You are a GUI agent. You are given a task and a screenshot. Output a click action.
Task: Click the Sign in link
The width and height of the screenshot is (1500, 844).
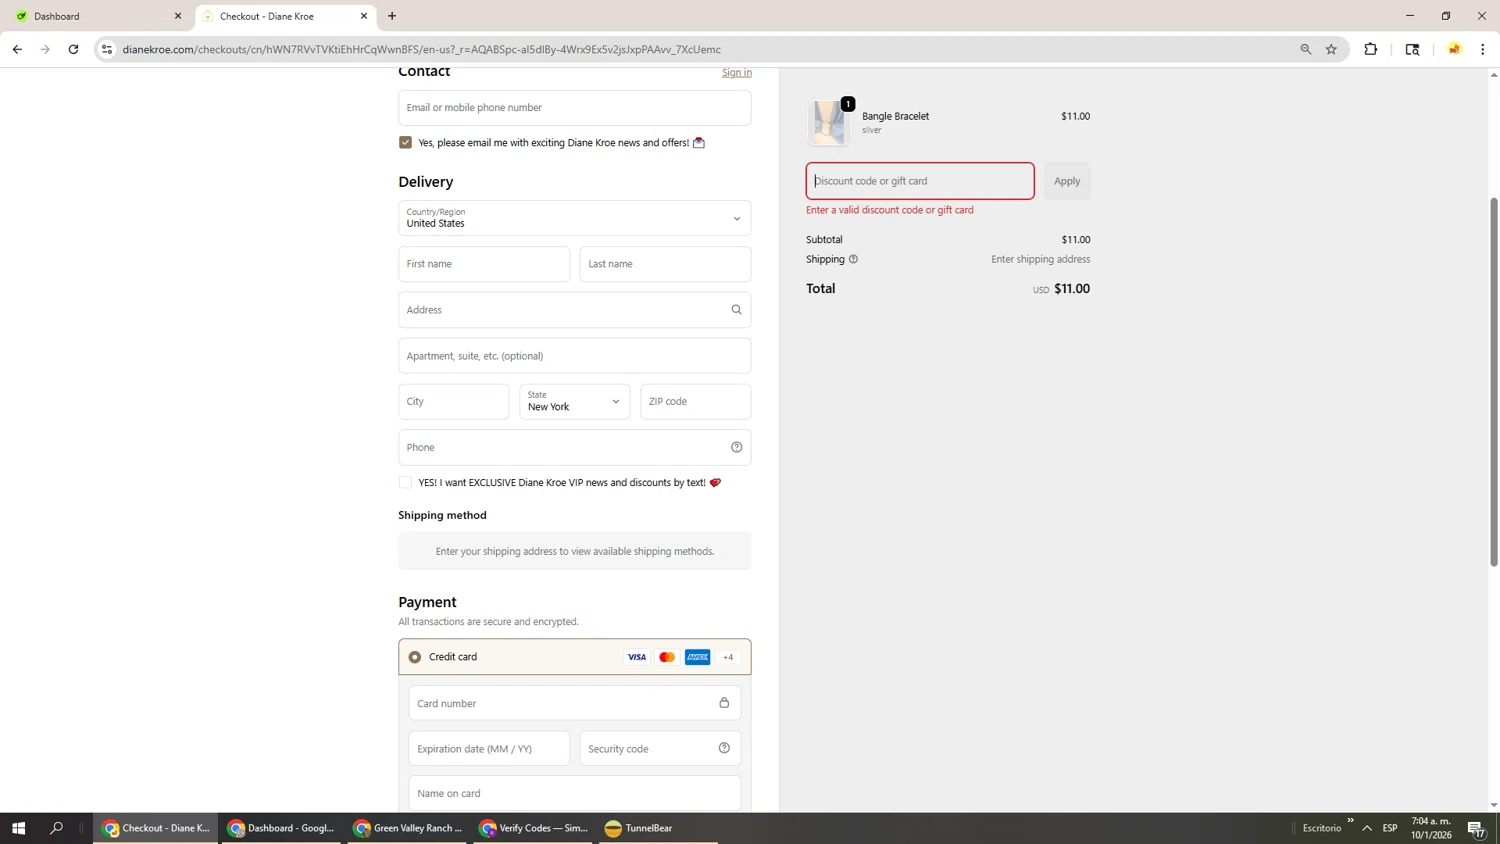point(737,73)
